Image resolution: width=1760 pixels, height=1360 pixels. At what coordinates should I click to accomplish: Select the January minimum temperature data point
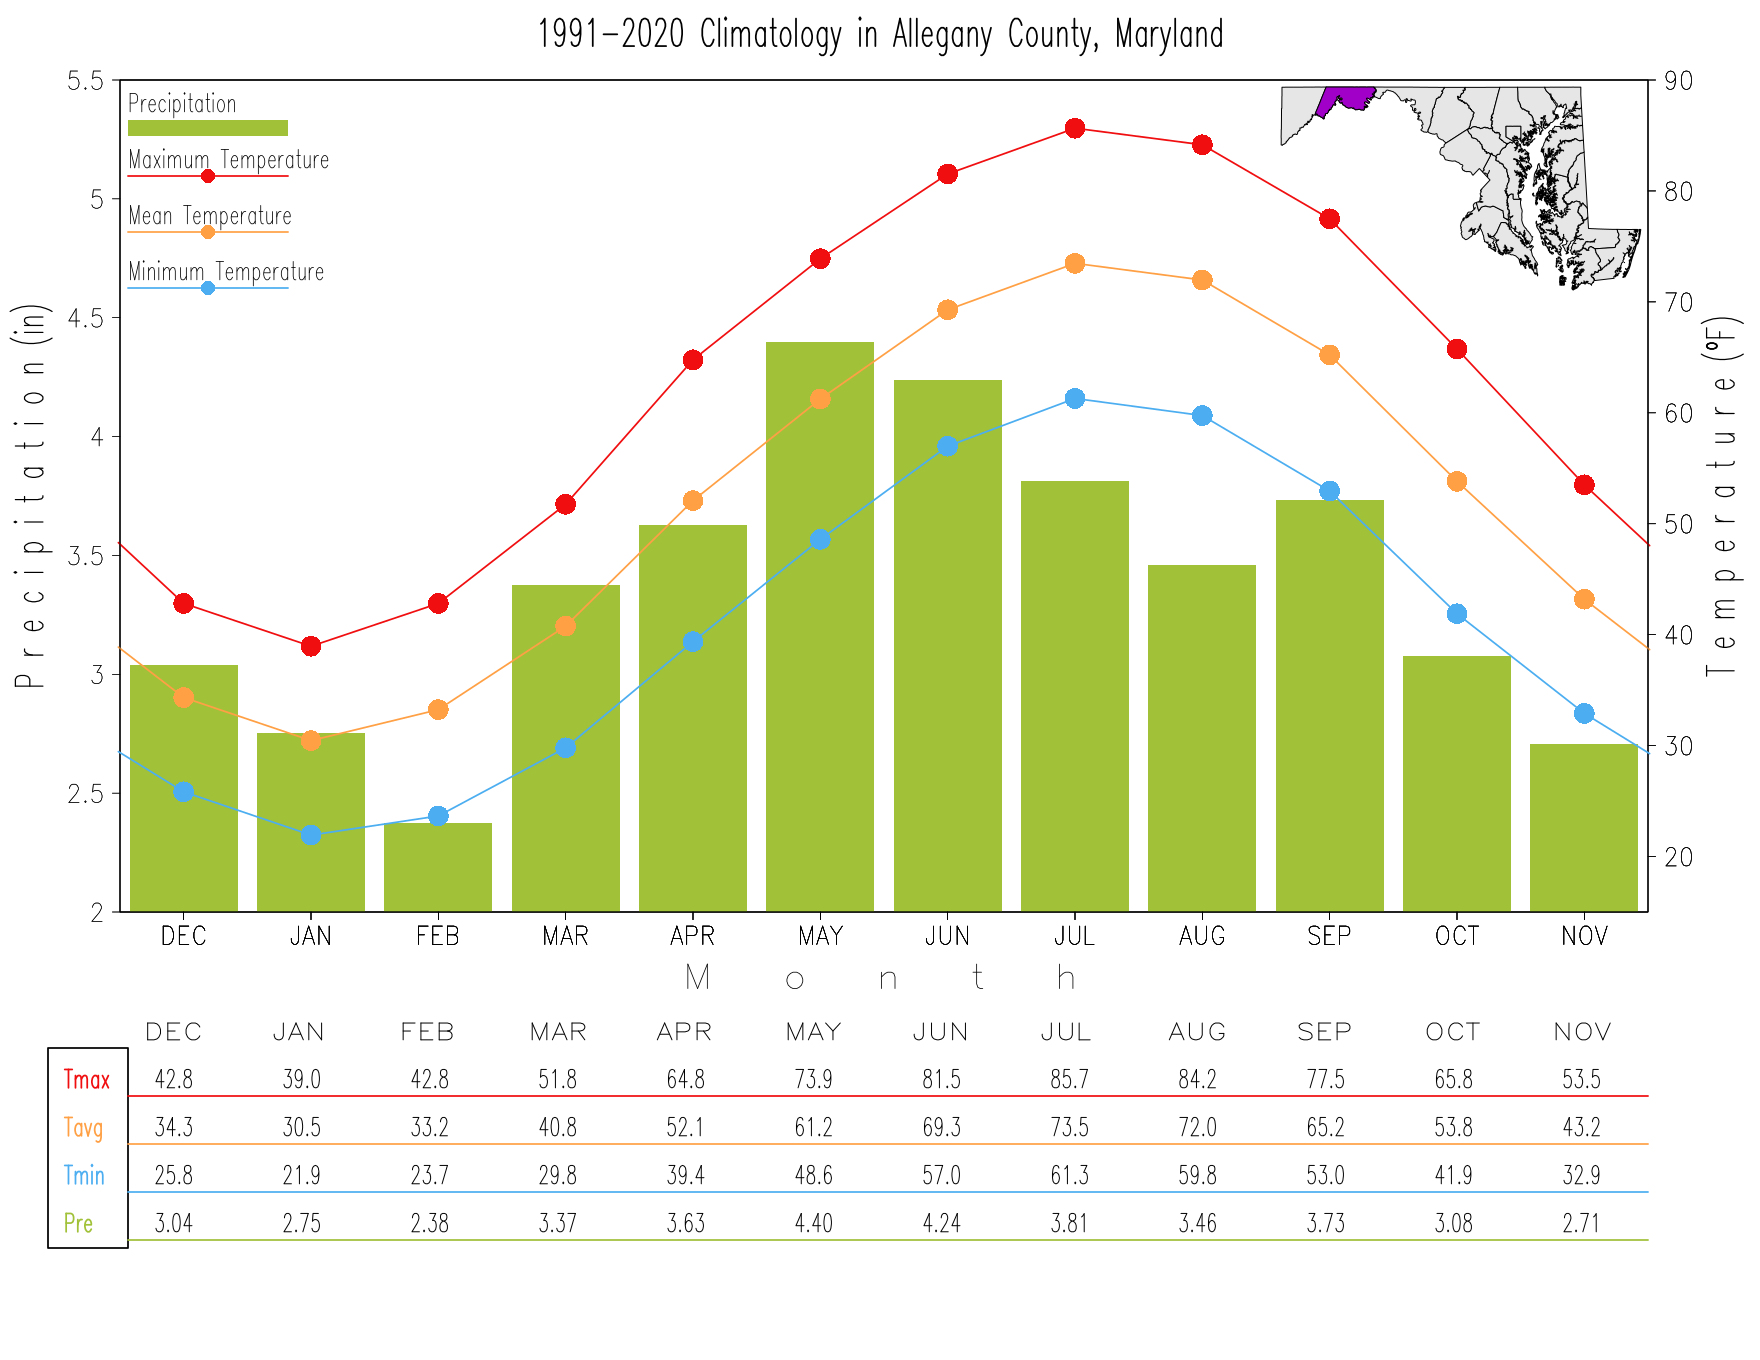coord(311,835)
